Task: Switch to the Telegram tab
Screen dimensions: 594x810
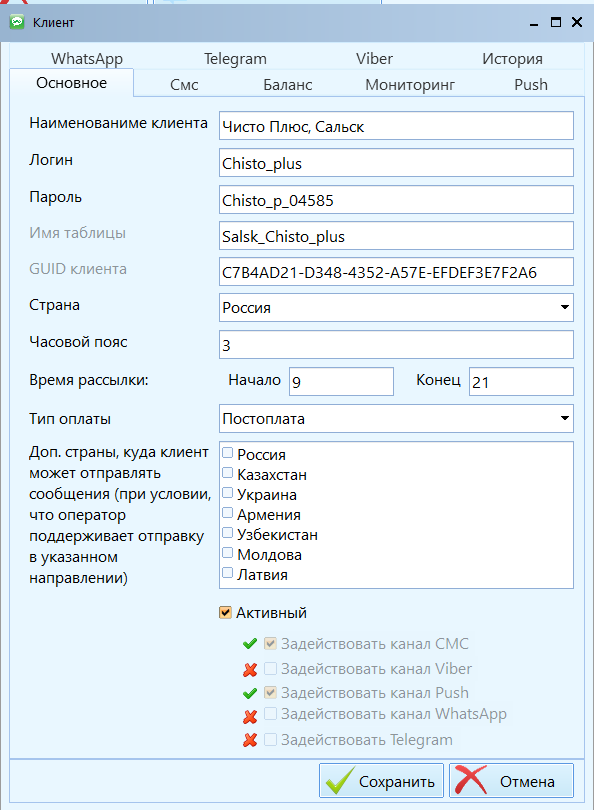Action: point(235,59)
